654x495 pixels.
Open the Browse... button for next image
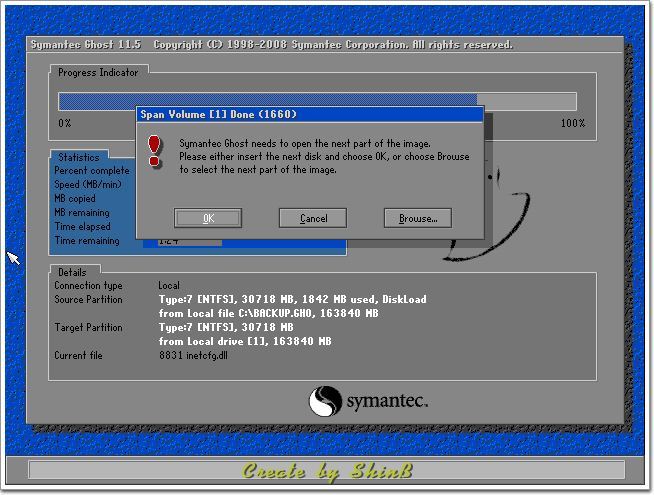pyautogui.click(x=418, y=218)
